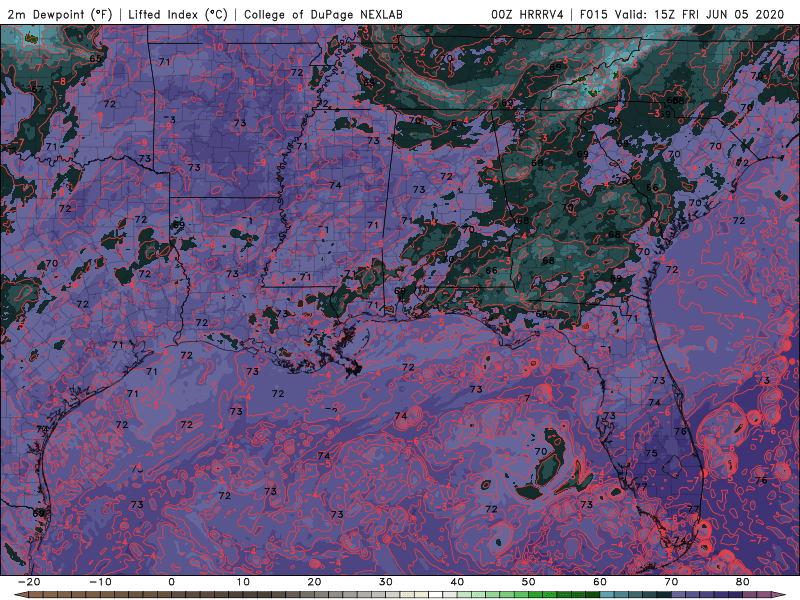The width and height of the screenshot is (800, 600).
Task: Click the 70 label on the color scale
Action: click(x=671, y=582)
